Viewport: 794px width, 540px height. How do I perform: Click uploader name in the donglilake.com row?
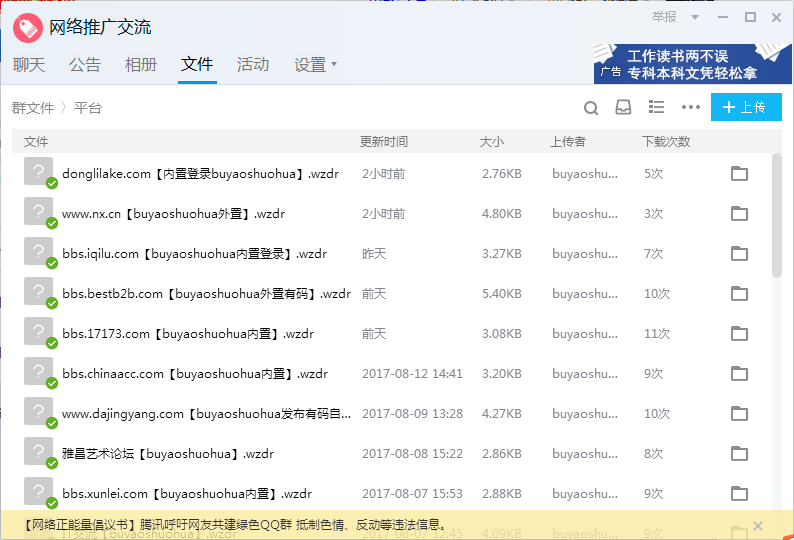tap(585, 174)
